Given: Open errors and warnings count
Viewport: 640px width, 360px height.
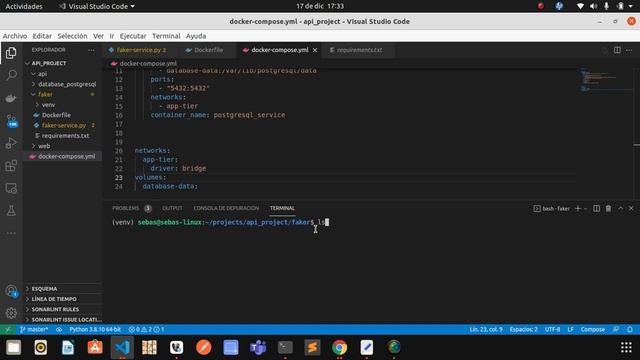Looking at the screenshot, I should [x=146, y=329].
